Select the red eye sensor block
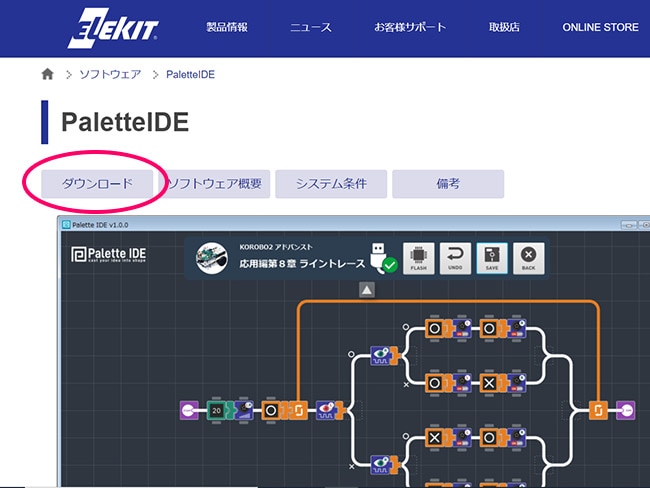This screenshot has width=650, height=488. [326, 410]
